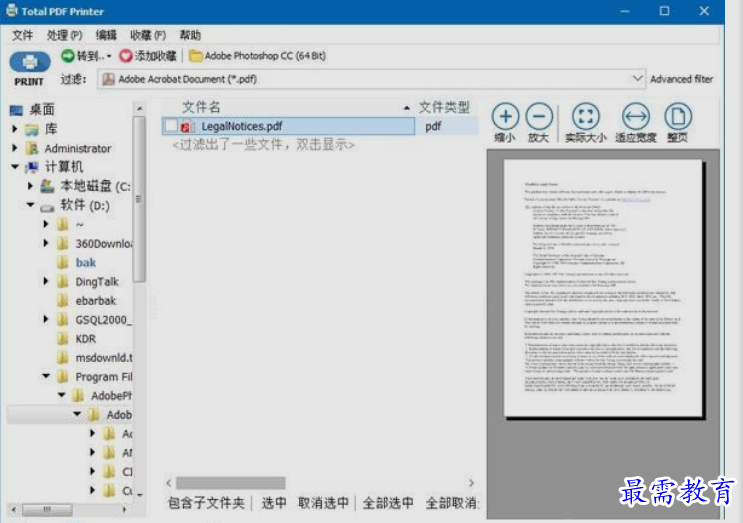This screenshot has width=743, height=523.
Task: Click the Computer icon in tree
Action: tap(32, 167)
